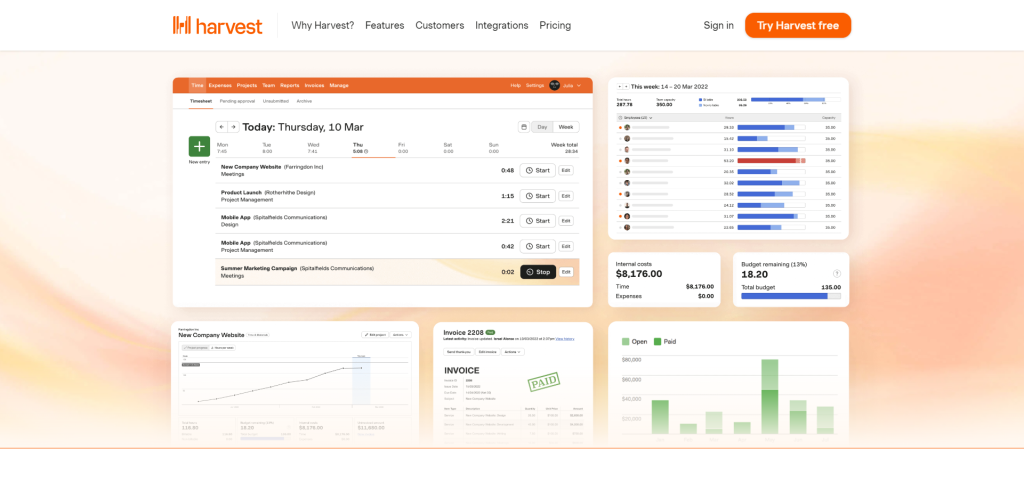Image resolution: width=1024 pixels, height=491 pixels.
Task: Select Mon in the week day strip
Action: pyautogui.click(x=223, y=148)
